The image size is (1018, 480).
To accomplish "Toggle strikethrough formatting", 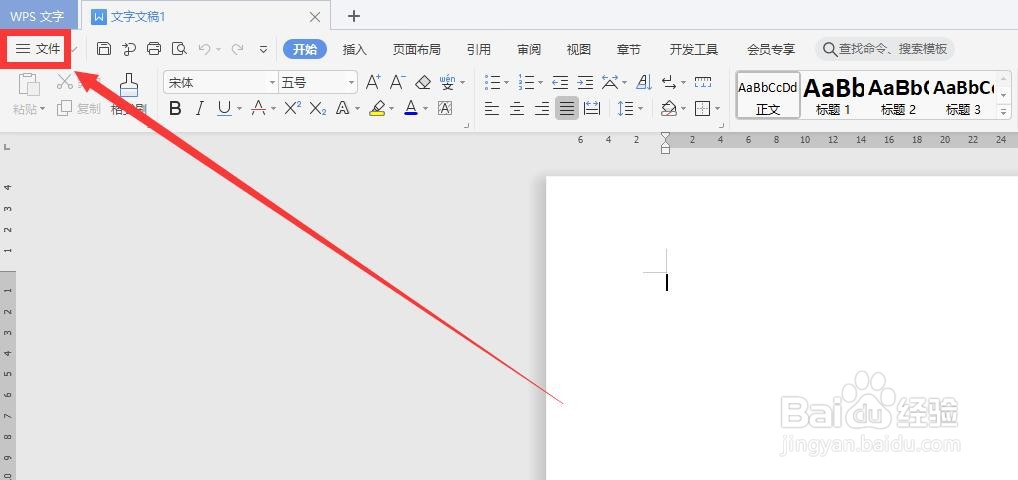I will 258,108.
